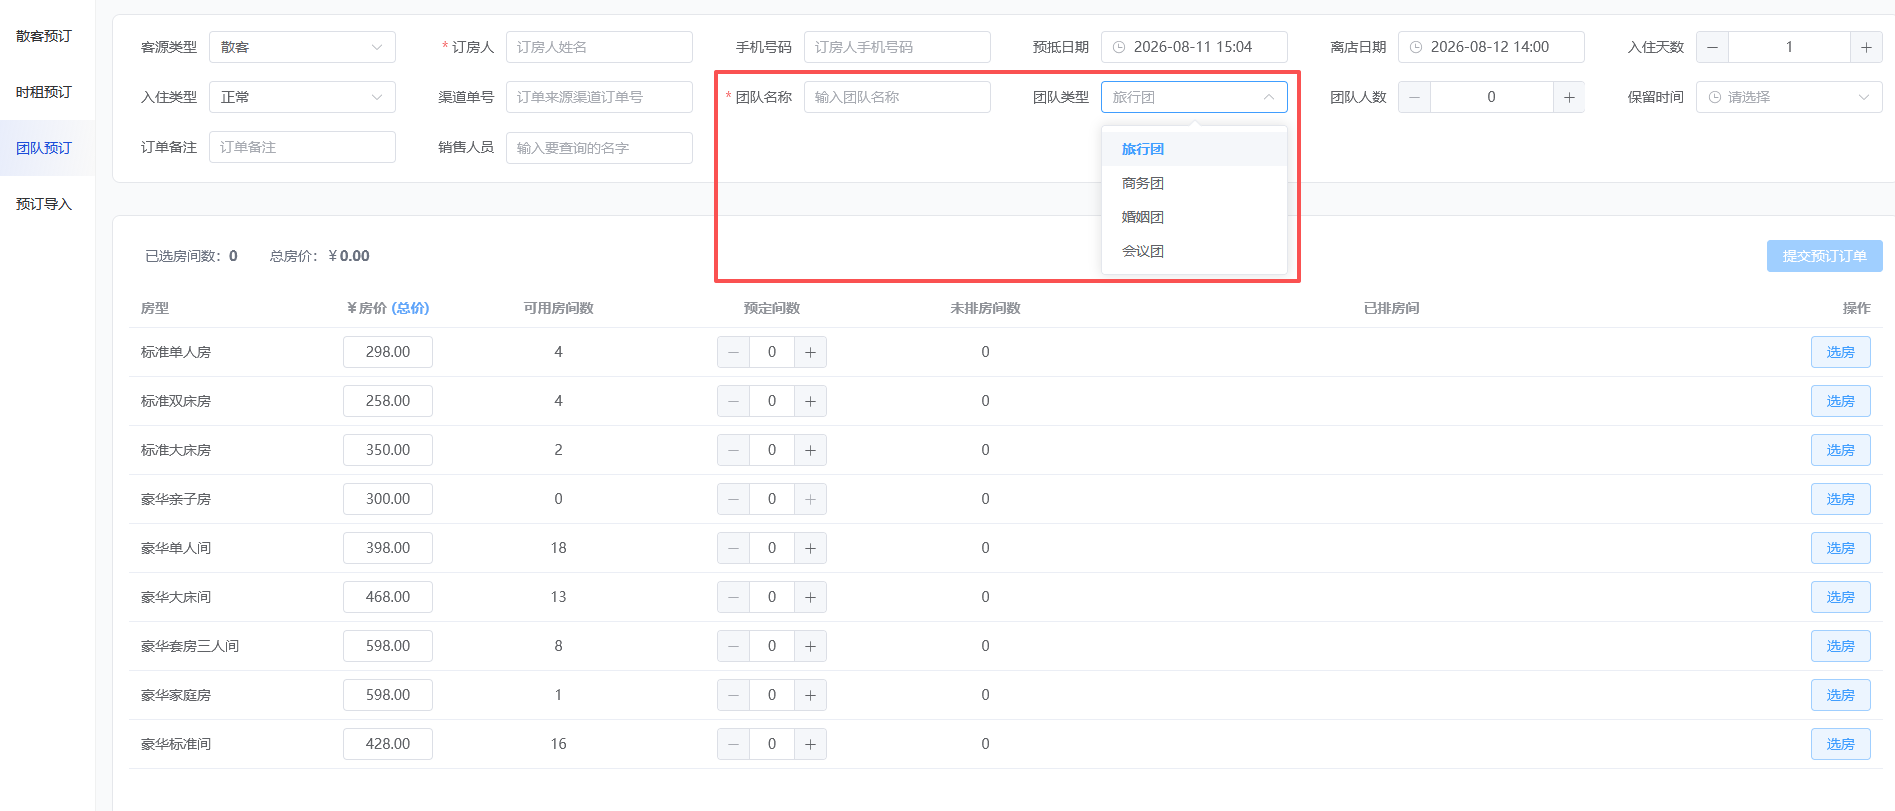Click the 订单备注 input field
The width and height of the screenshot is (1895, 811).
(x=302, y=147)
